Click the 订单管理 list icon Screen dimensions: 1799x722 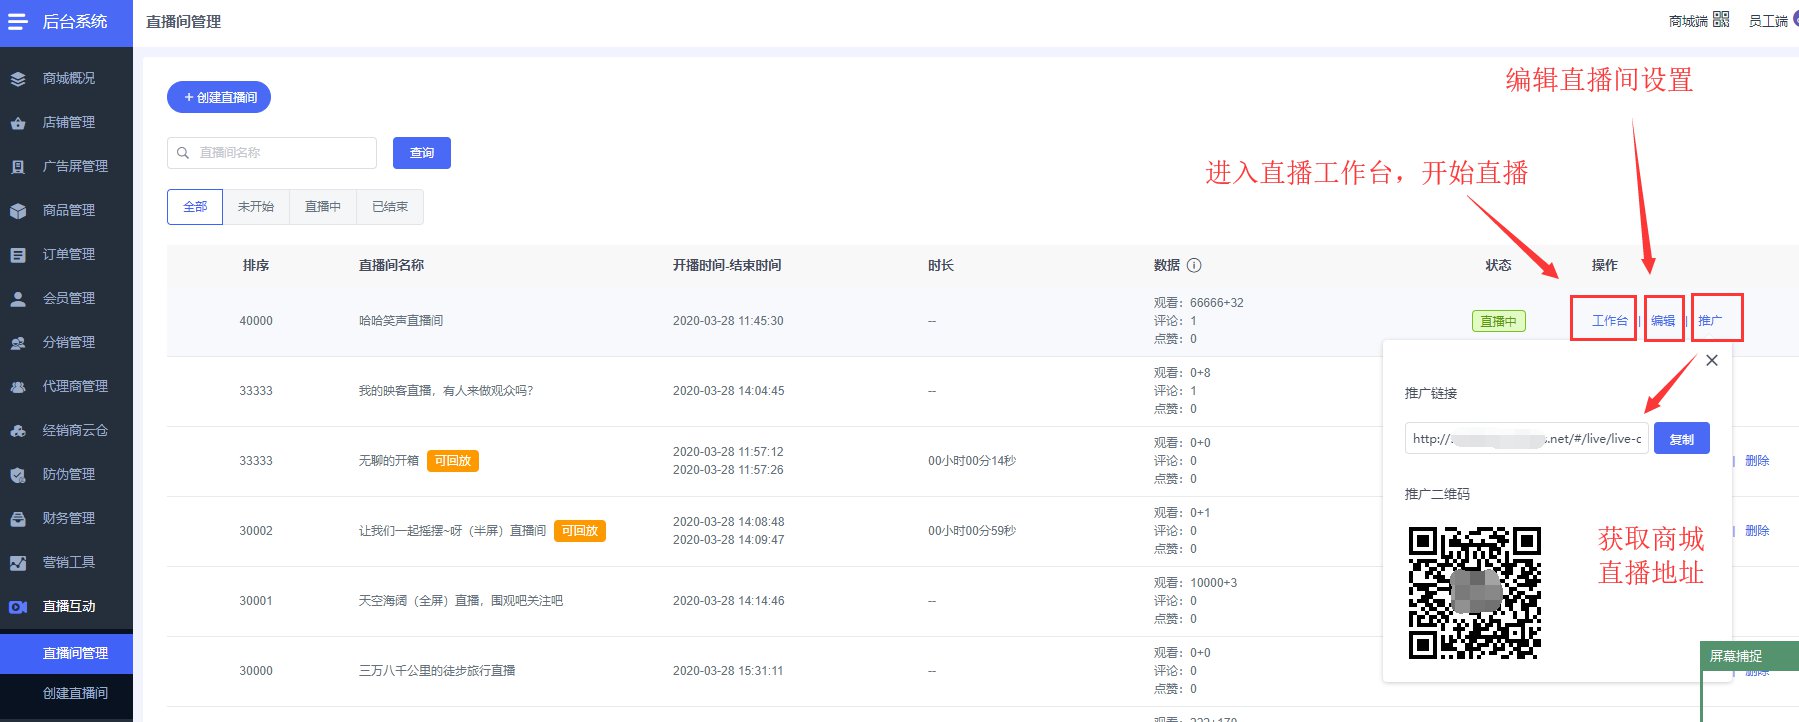[18, 254]
